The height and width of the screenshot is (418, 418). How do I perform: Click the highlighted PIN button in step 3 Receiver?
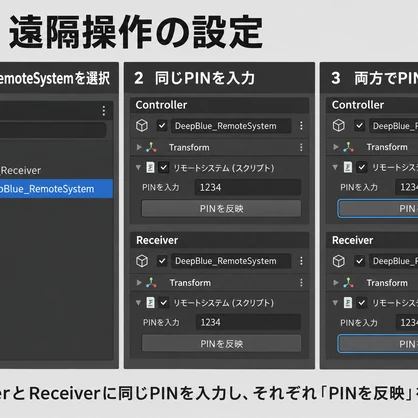click(x=378, y=344)
